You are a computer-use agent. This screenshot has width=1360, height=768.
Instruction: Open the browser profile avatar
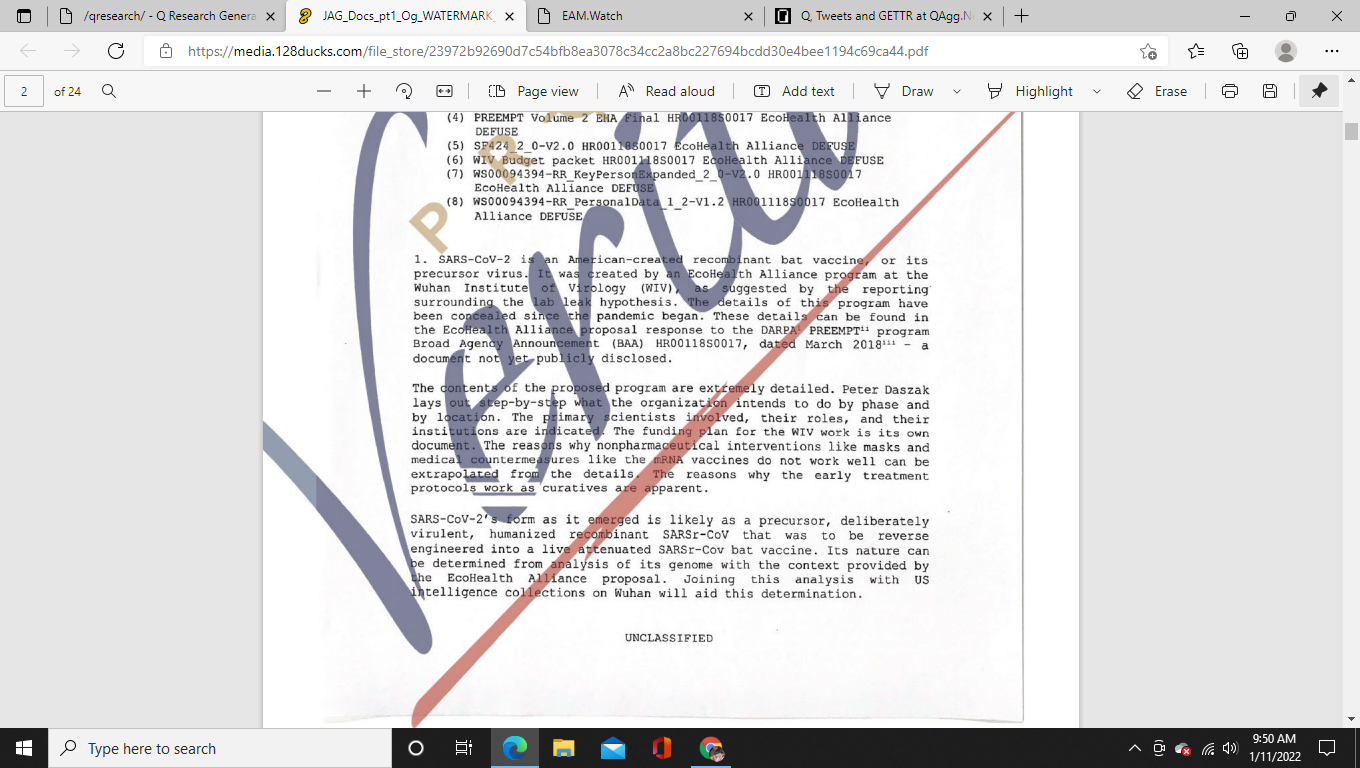[1286, 51]
